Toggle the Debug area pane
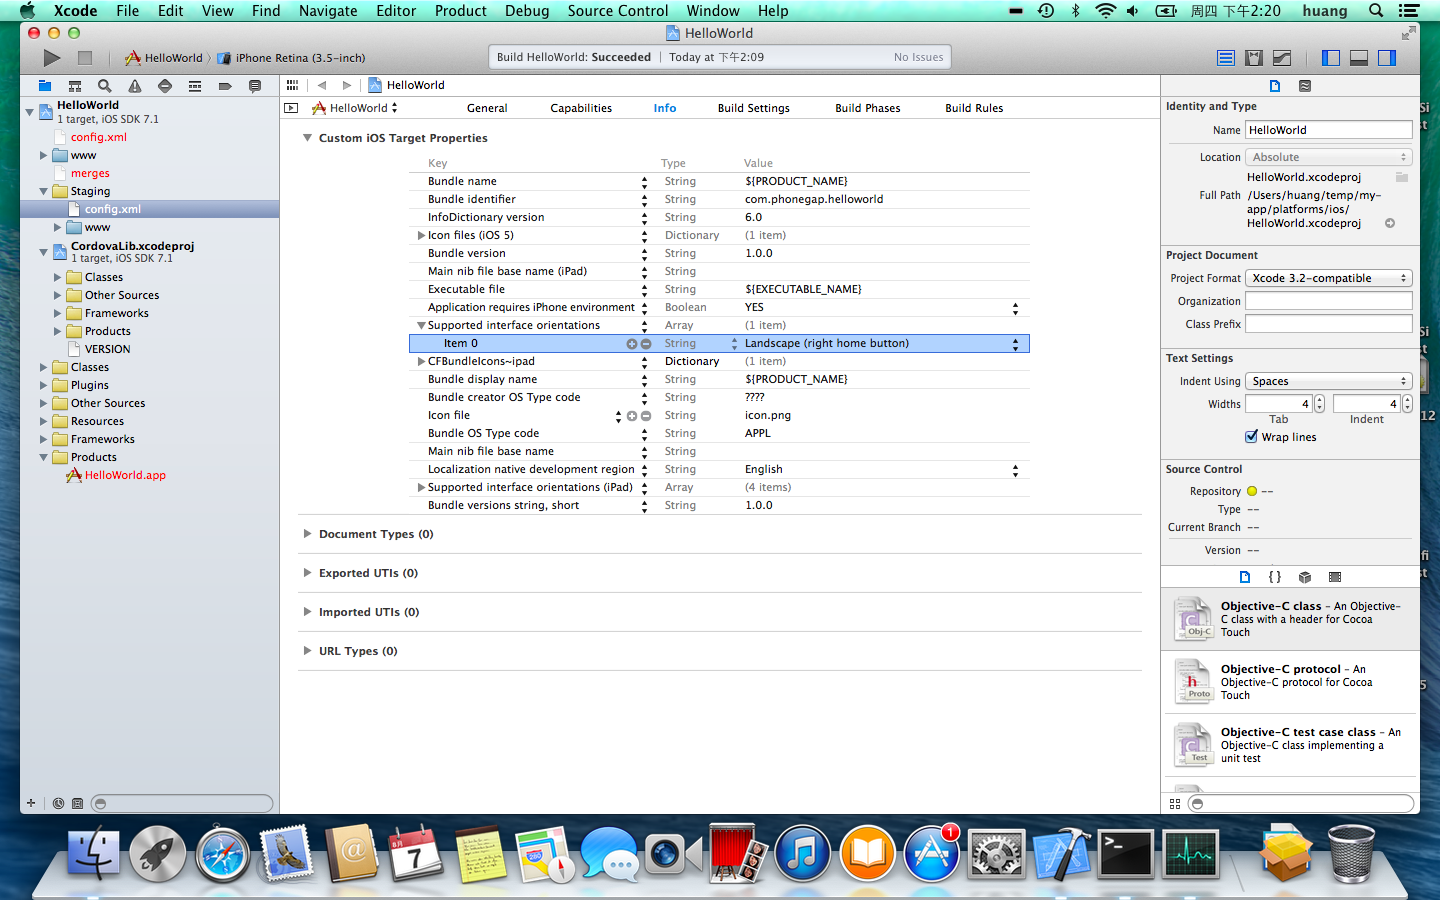Viewport: 1440px width, 900px height. tap(1359, 58)
